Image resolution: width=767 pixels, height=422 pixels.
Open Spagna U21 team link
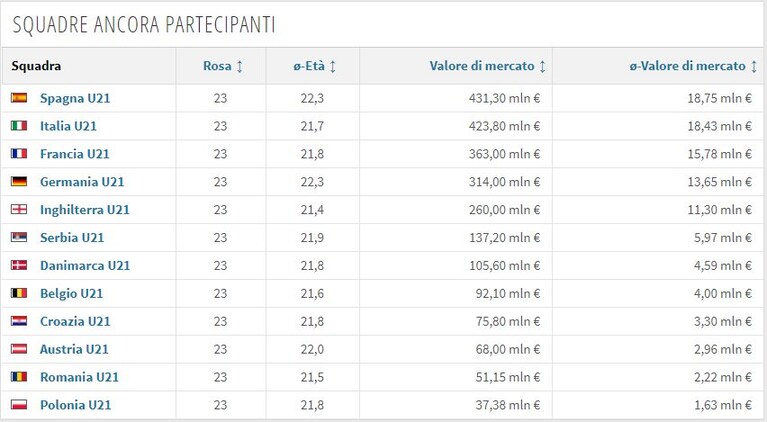(75, 98)
